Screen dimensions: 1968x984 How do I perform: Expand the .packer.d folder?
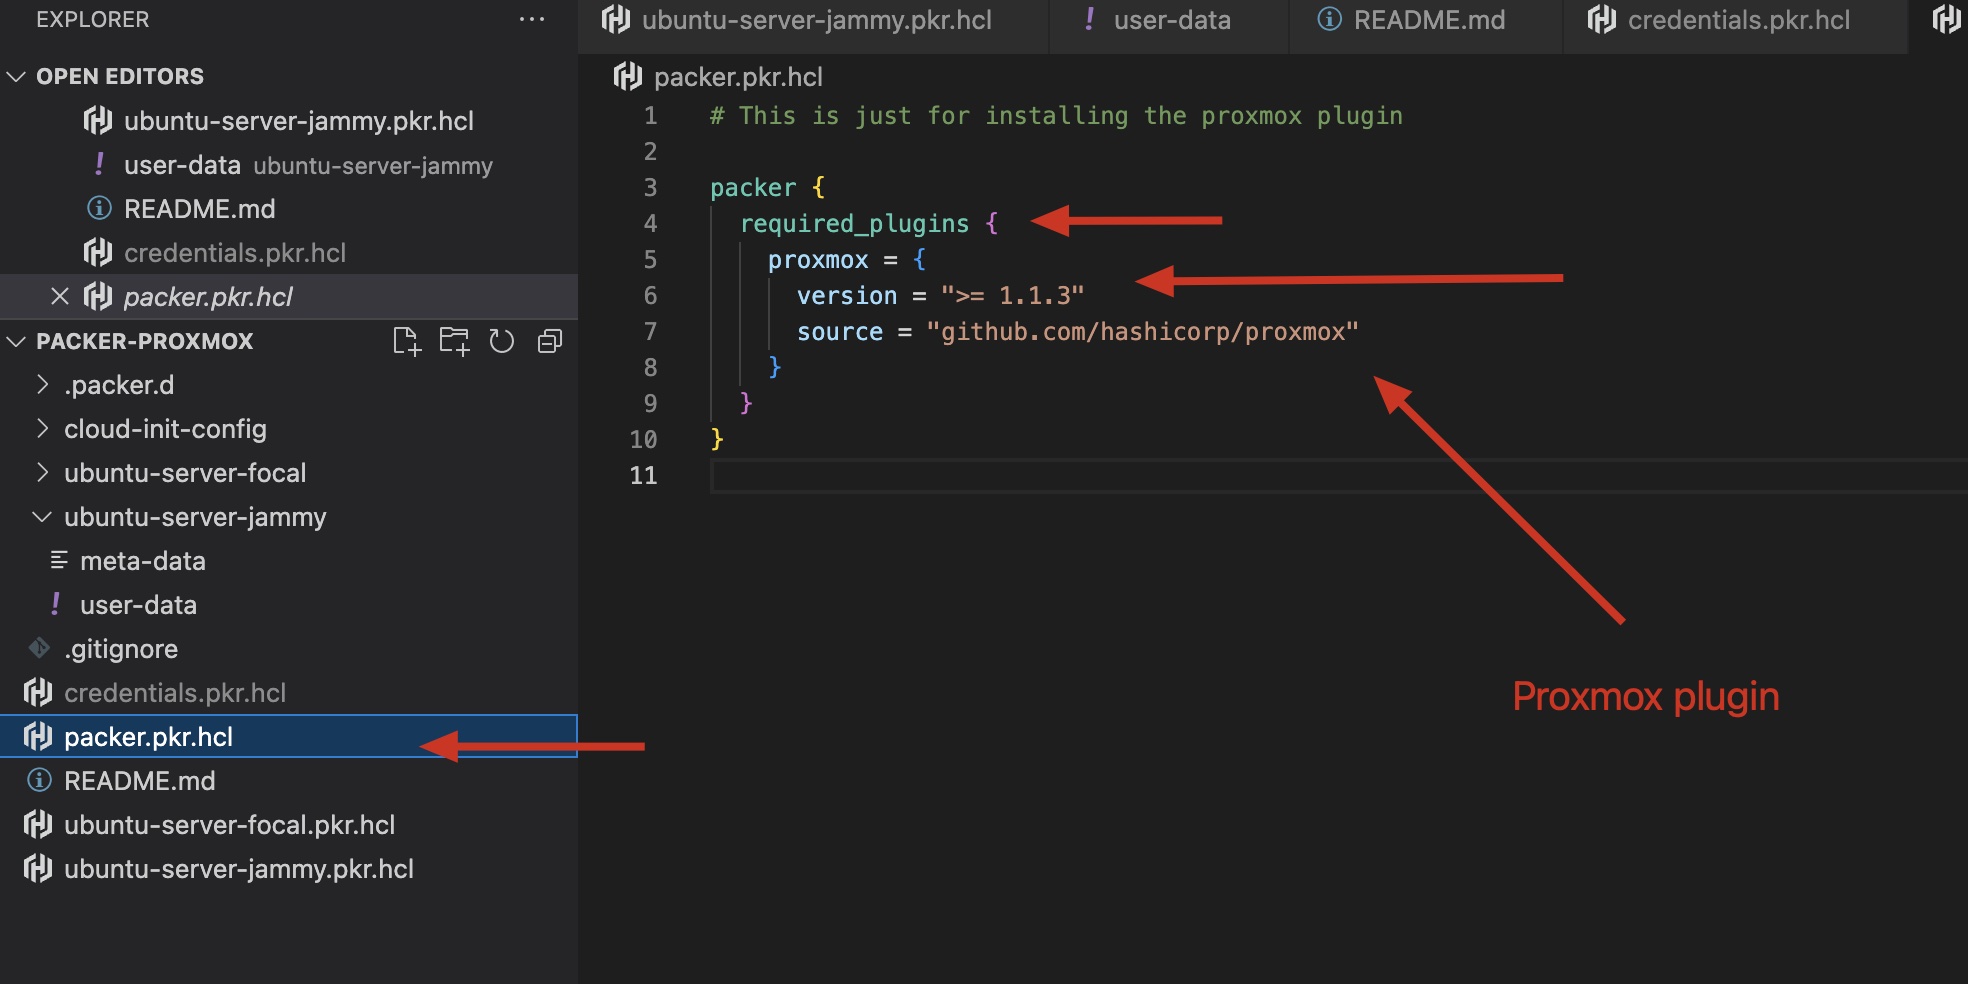click(42, 385)
